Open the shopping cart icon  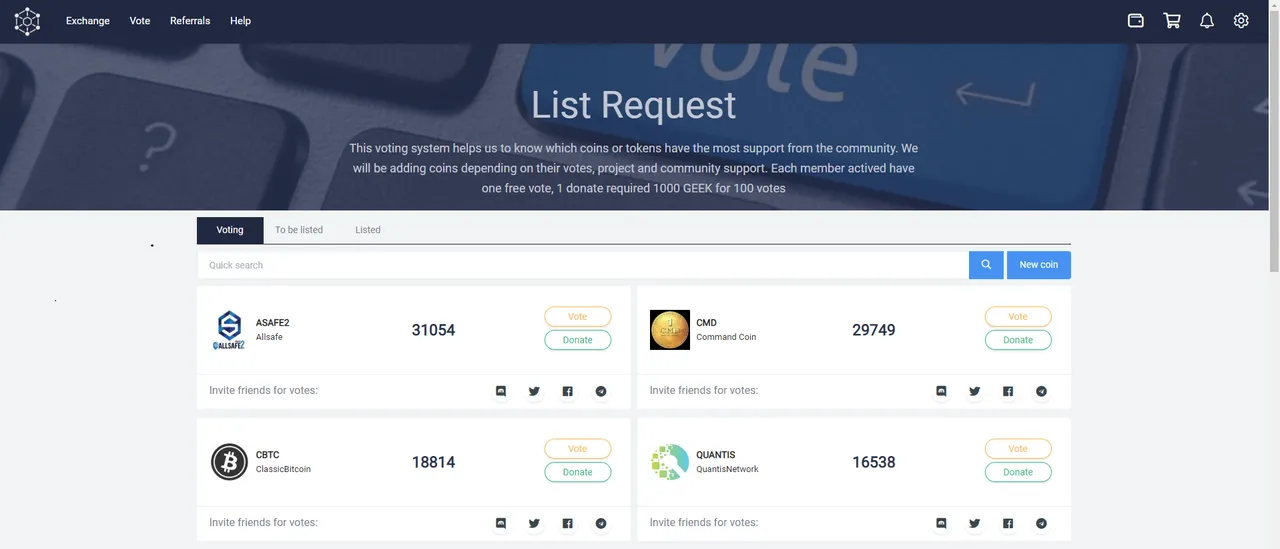[1172, 20]
